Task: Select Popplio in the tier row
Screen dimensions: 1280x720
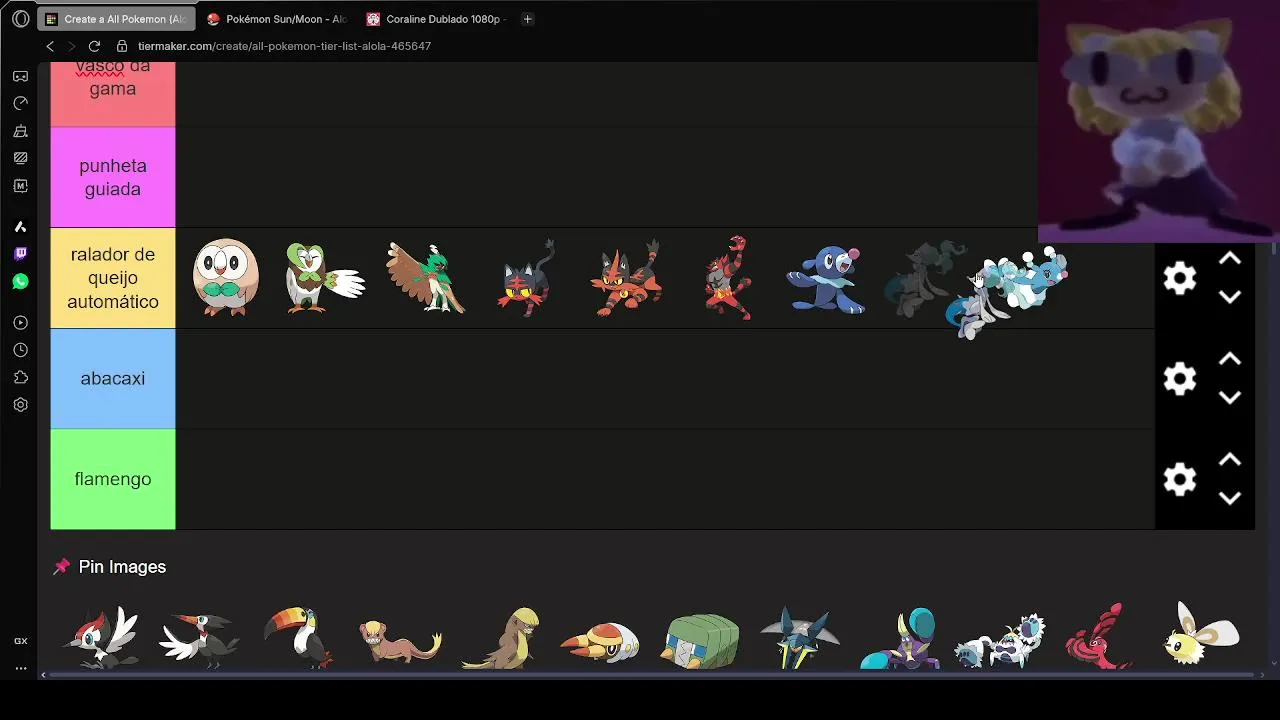Action: 826,279
